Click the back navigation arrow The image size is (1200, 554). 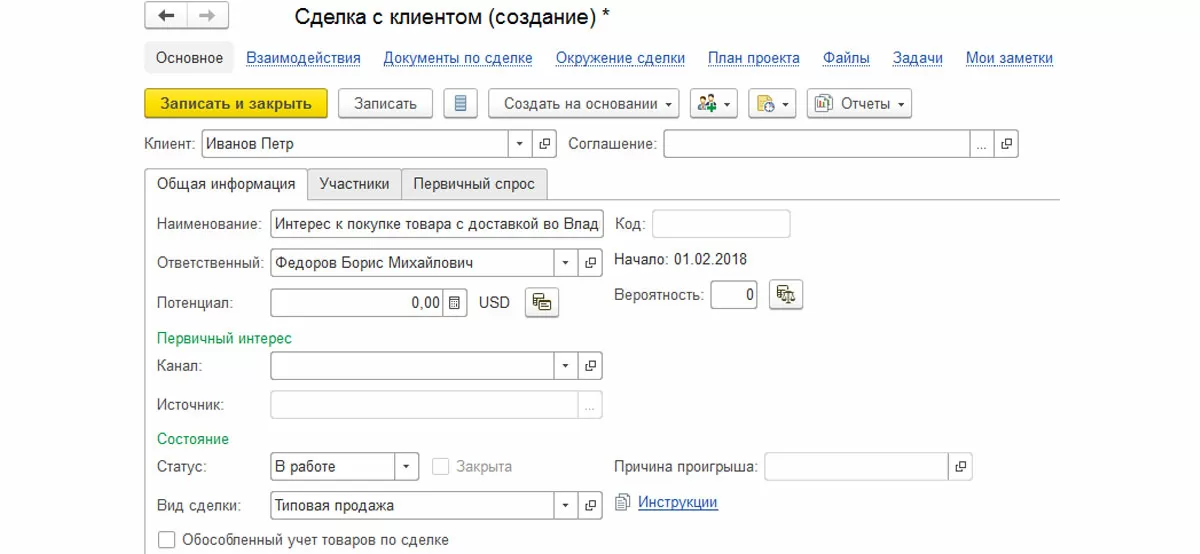[166, 16]
